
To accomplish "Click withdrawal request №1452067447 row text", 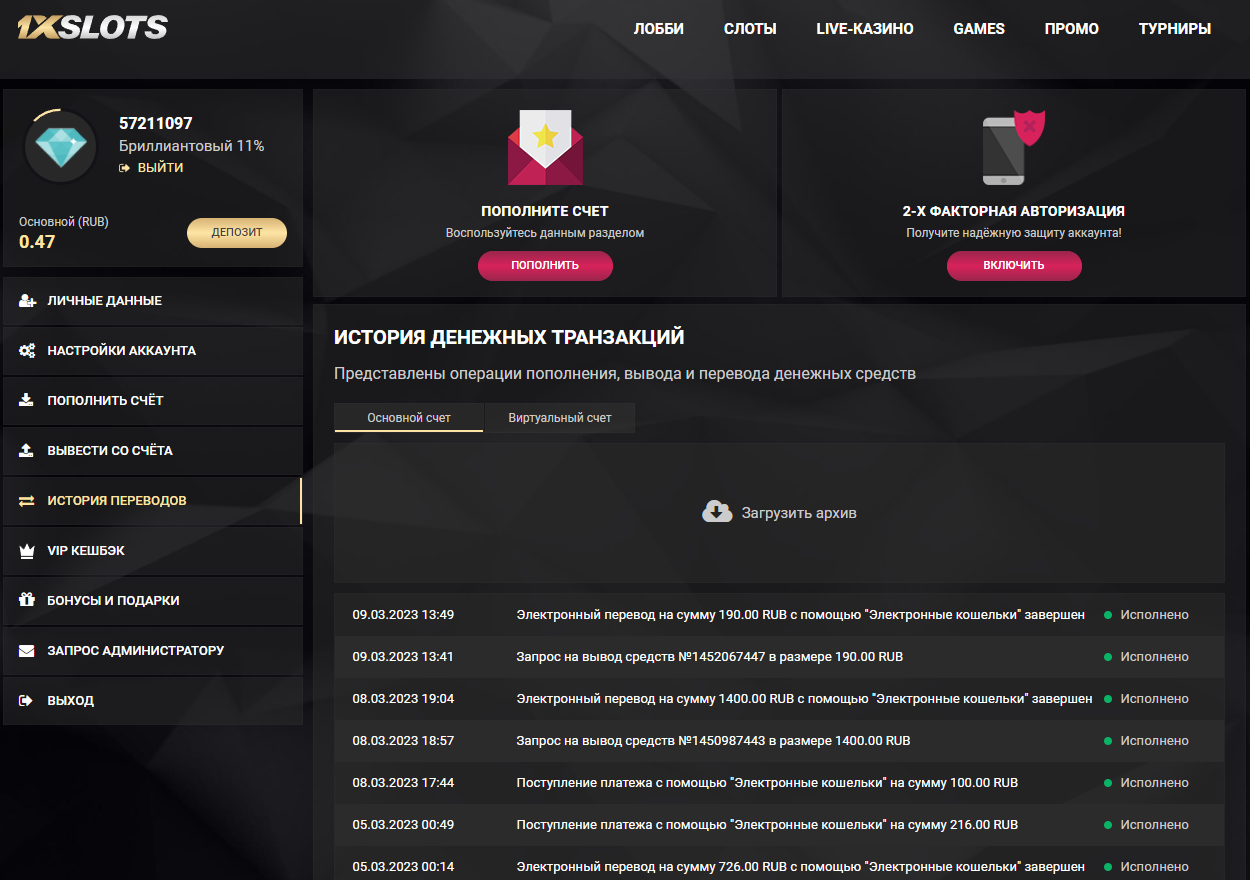I will (x=710, y=657).
